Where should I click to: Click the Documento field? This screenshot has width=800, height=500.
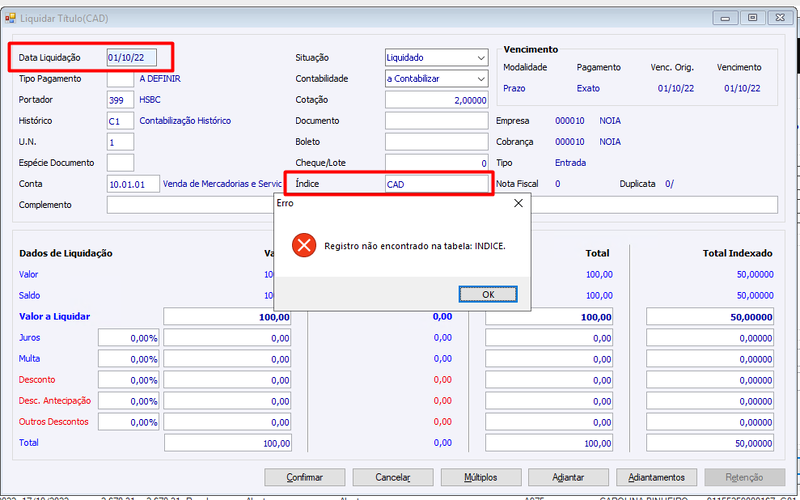pyautogui.click(x=437, y=121)
